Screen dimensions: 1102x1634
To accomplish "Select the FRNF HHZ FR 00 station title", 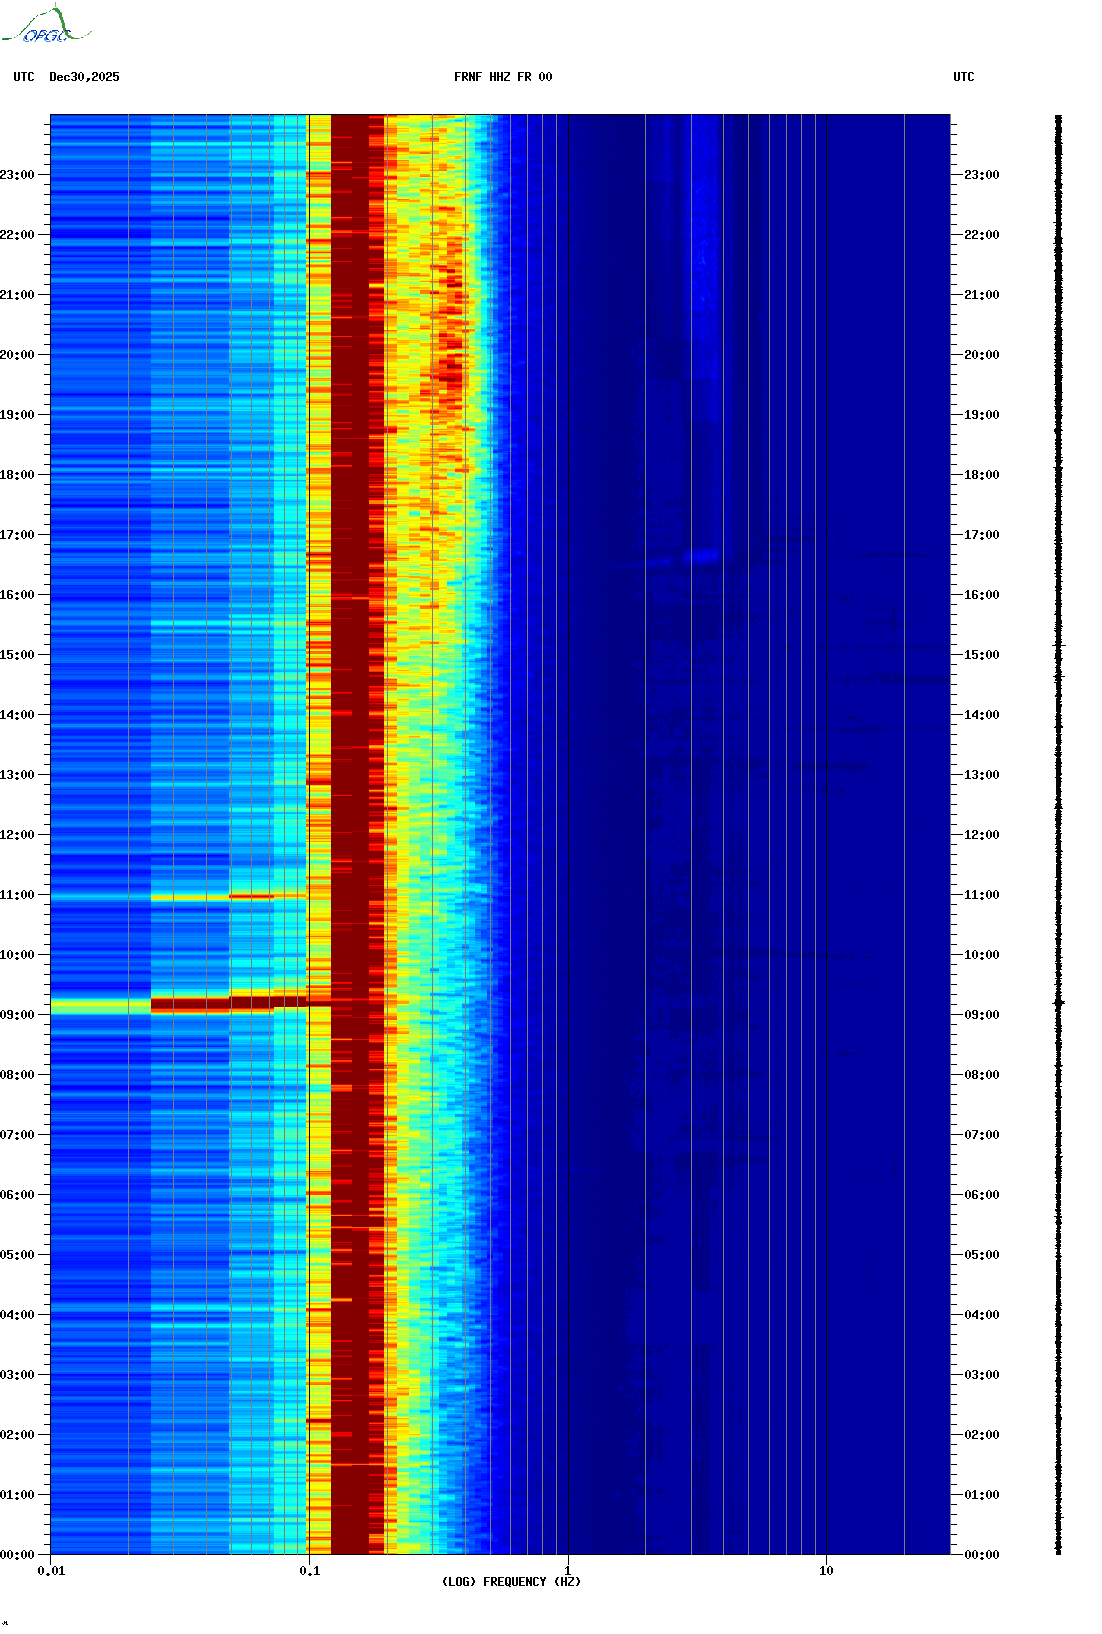I will pos(503,77).
